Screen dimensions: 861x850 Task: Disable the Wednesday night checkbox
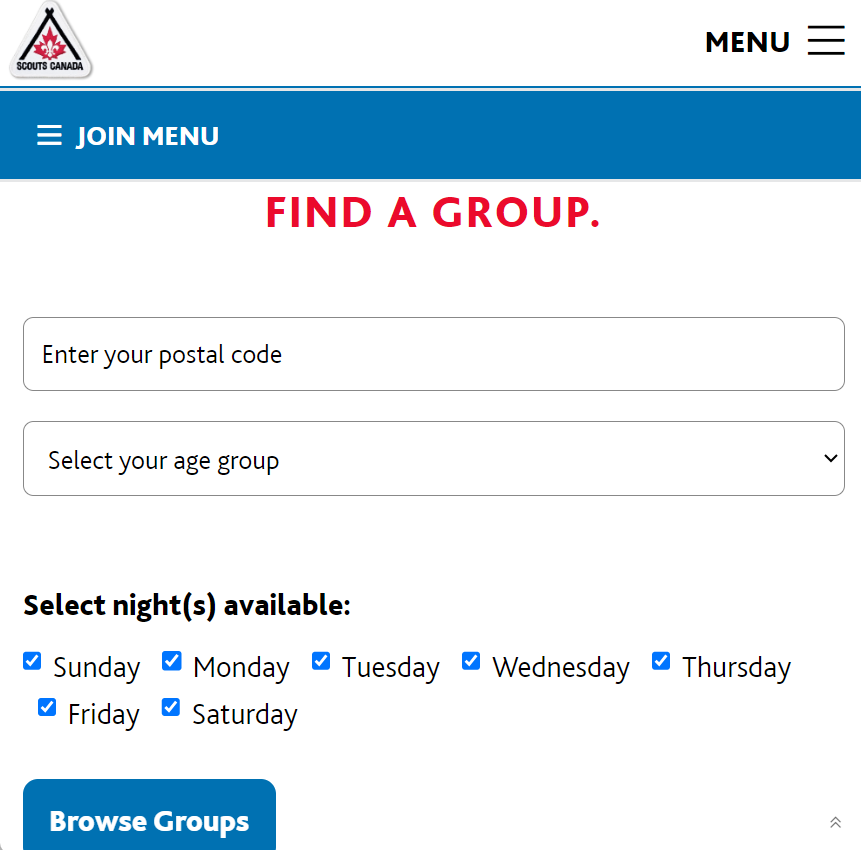(x=471, y=661)
